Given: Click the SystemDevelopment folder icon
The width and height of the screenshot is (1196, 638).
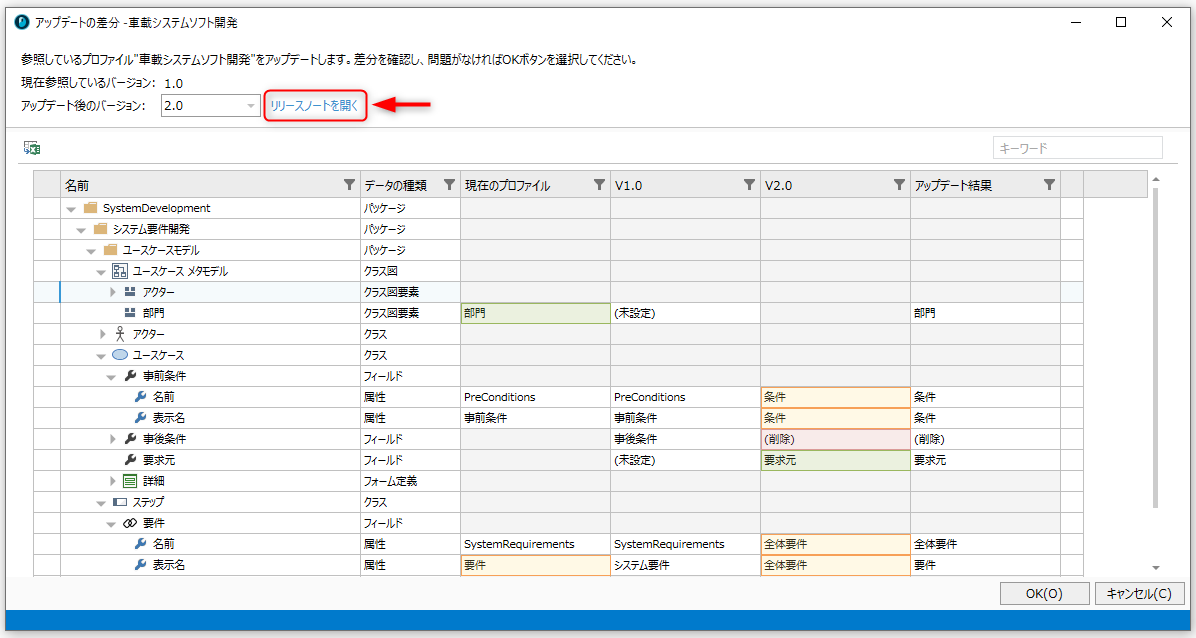Looking at the screenshot, I should [91, 208].
